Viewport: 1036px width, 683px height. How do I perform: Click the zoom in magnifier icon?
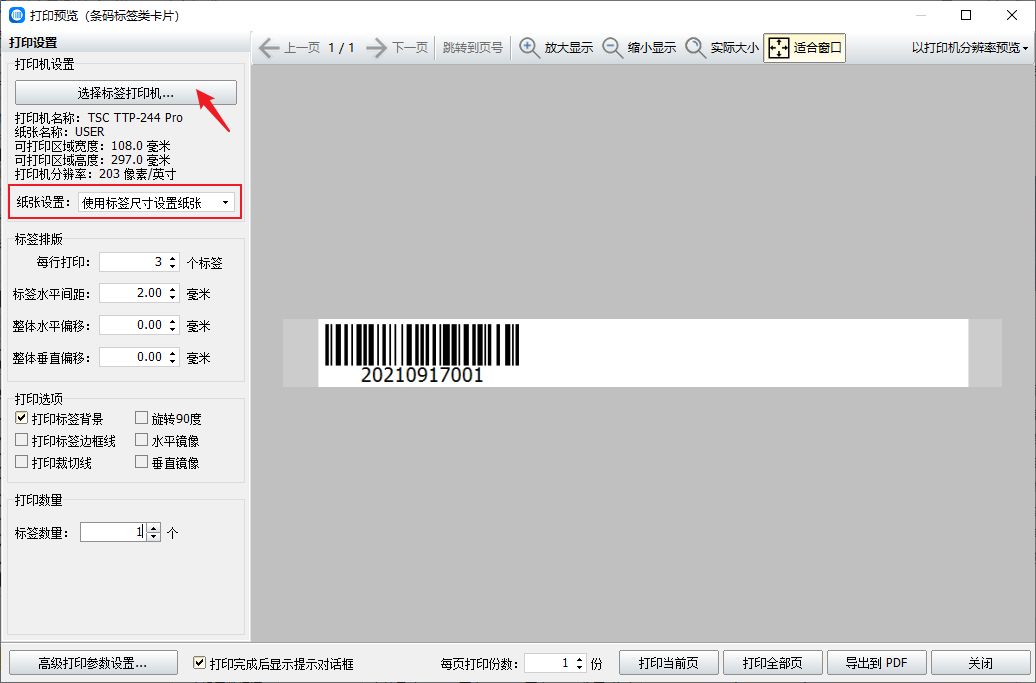[529, 48]
